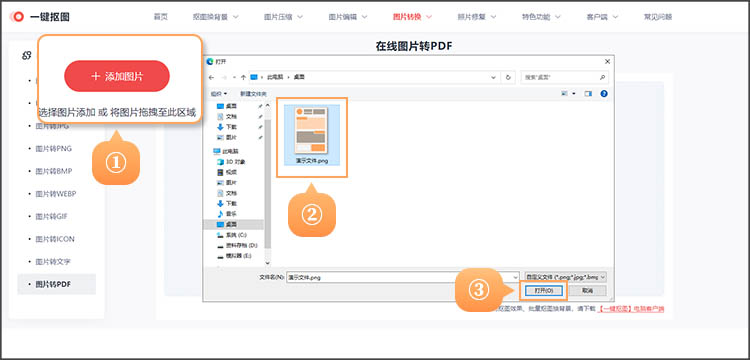Open dialog help with blue question icon
The width and height of the screenshot is (750, 360).
click(604, 94)
